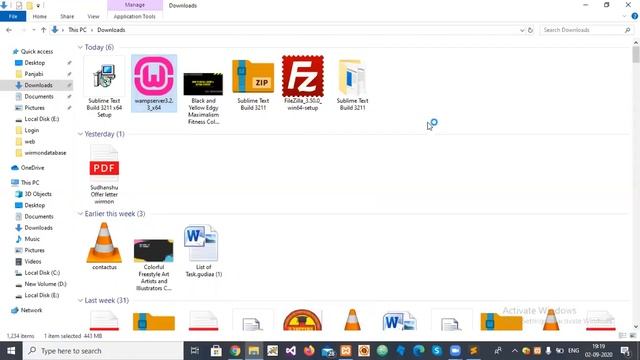Viewport: 640px width, 360px height.
Task: Open the List of Task.gudiaa (1) Word document
Action: pos(203,251)
